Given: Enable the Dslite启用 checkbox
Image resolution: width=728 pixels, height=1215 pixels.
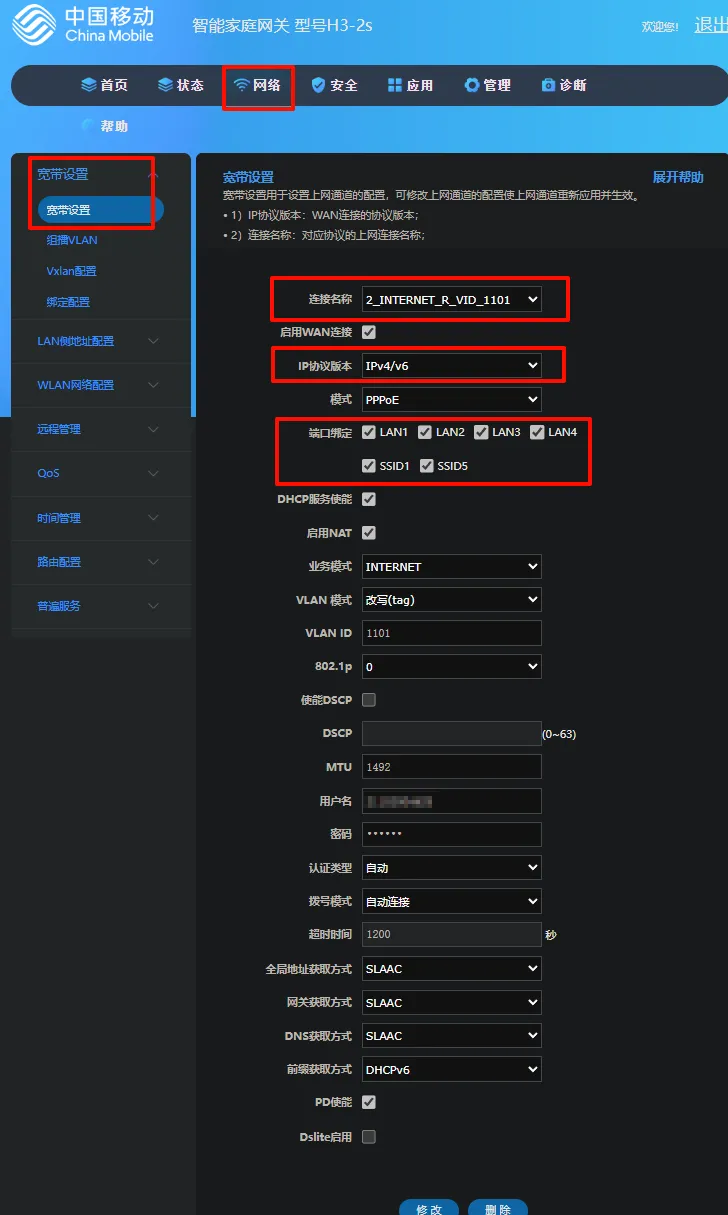Looking at the screenshot, I should click(x=369, y=1137).
